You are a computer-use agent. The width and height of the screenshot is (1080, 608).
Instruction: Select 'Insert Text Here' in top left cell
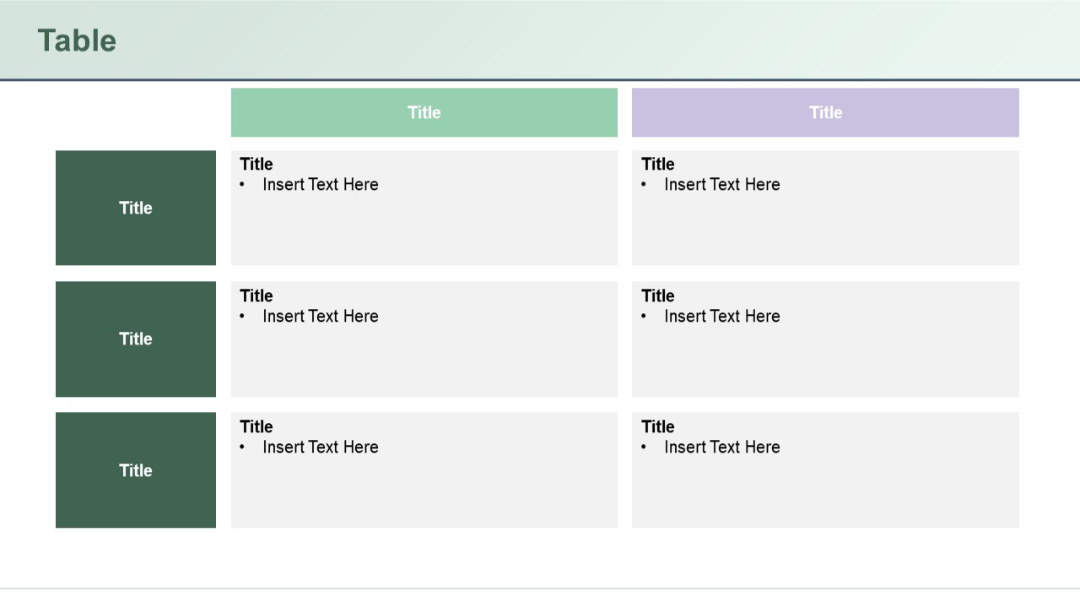click(x=321, y=184)
